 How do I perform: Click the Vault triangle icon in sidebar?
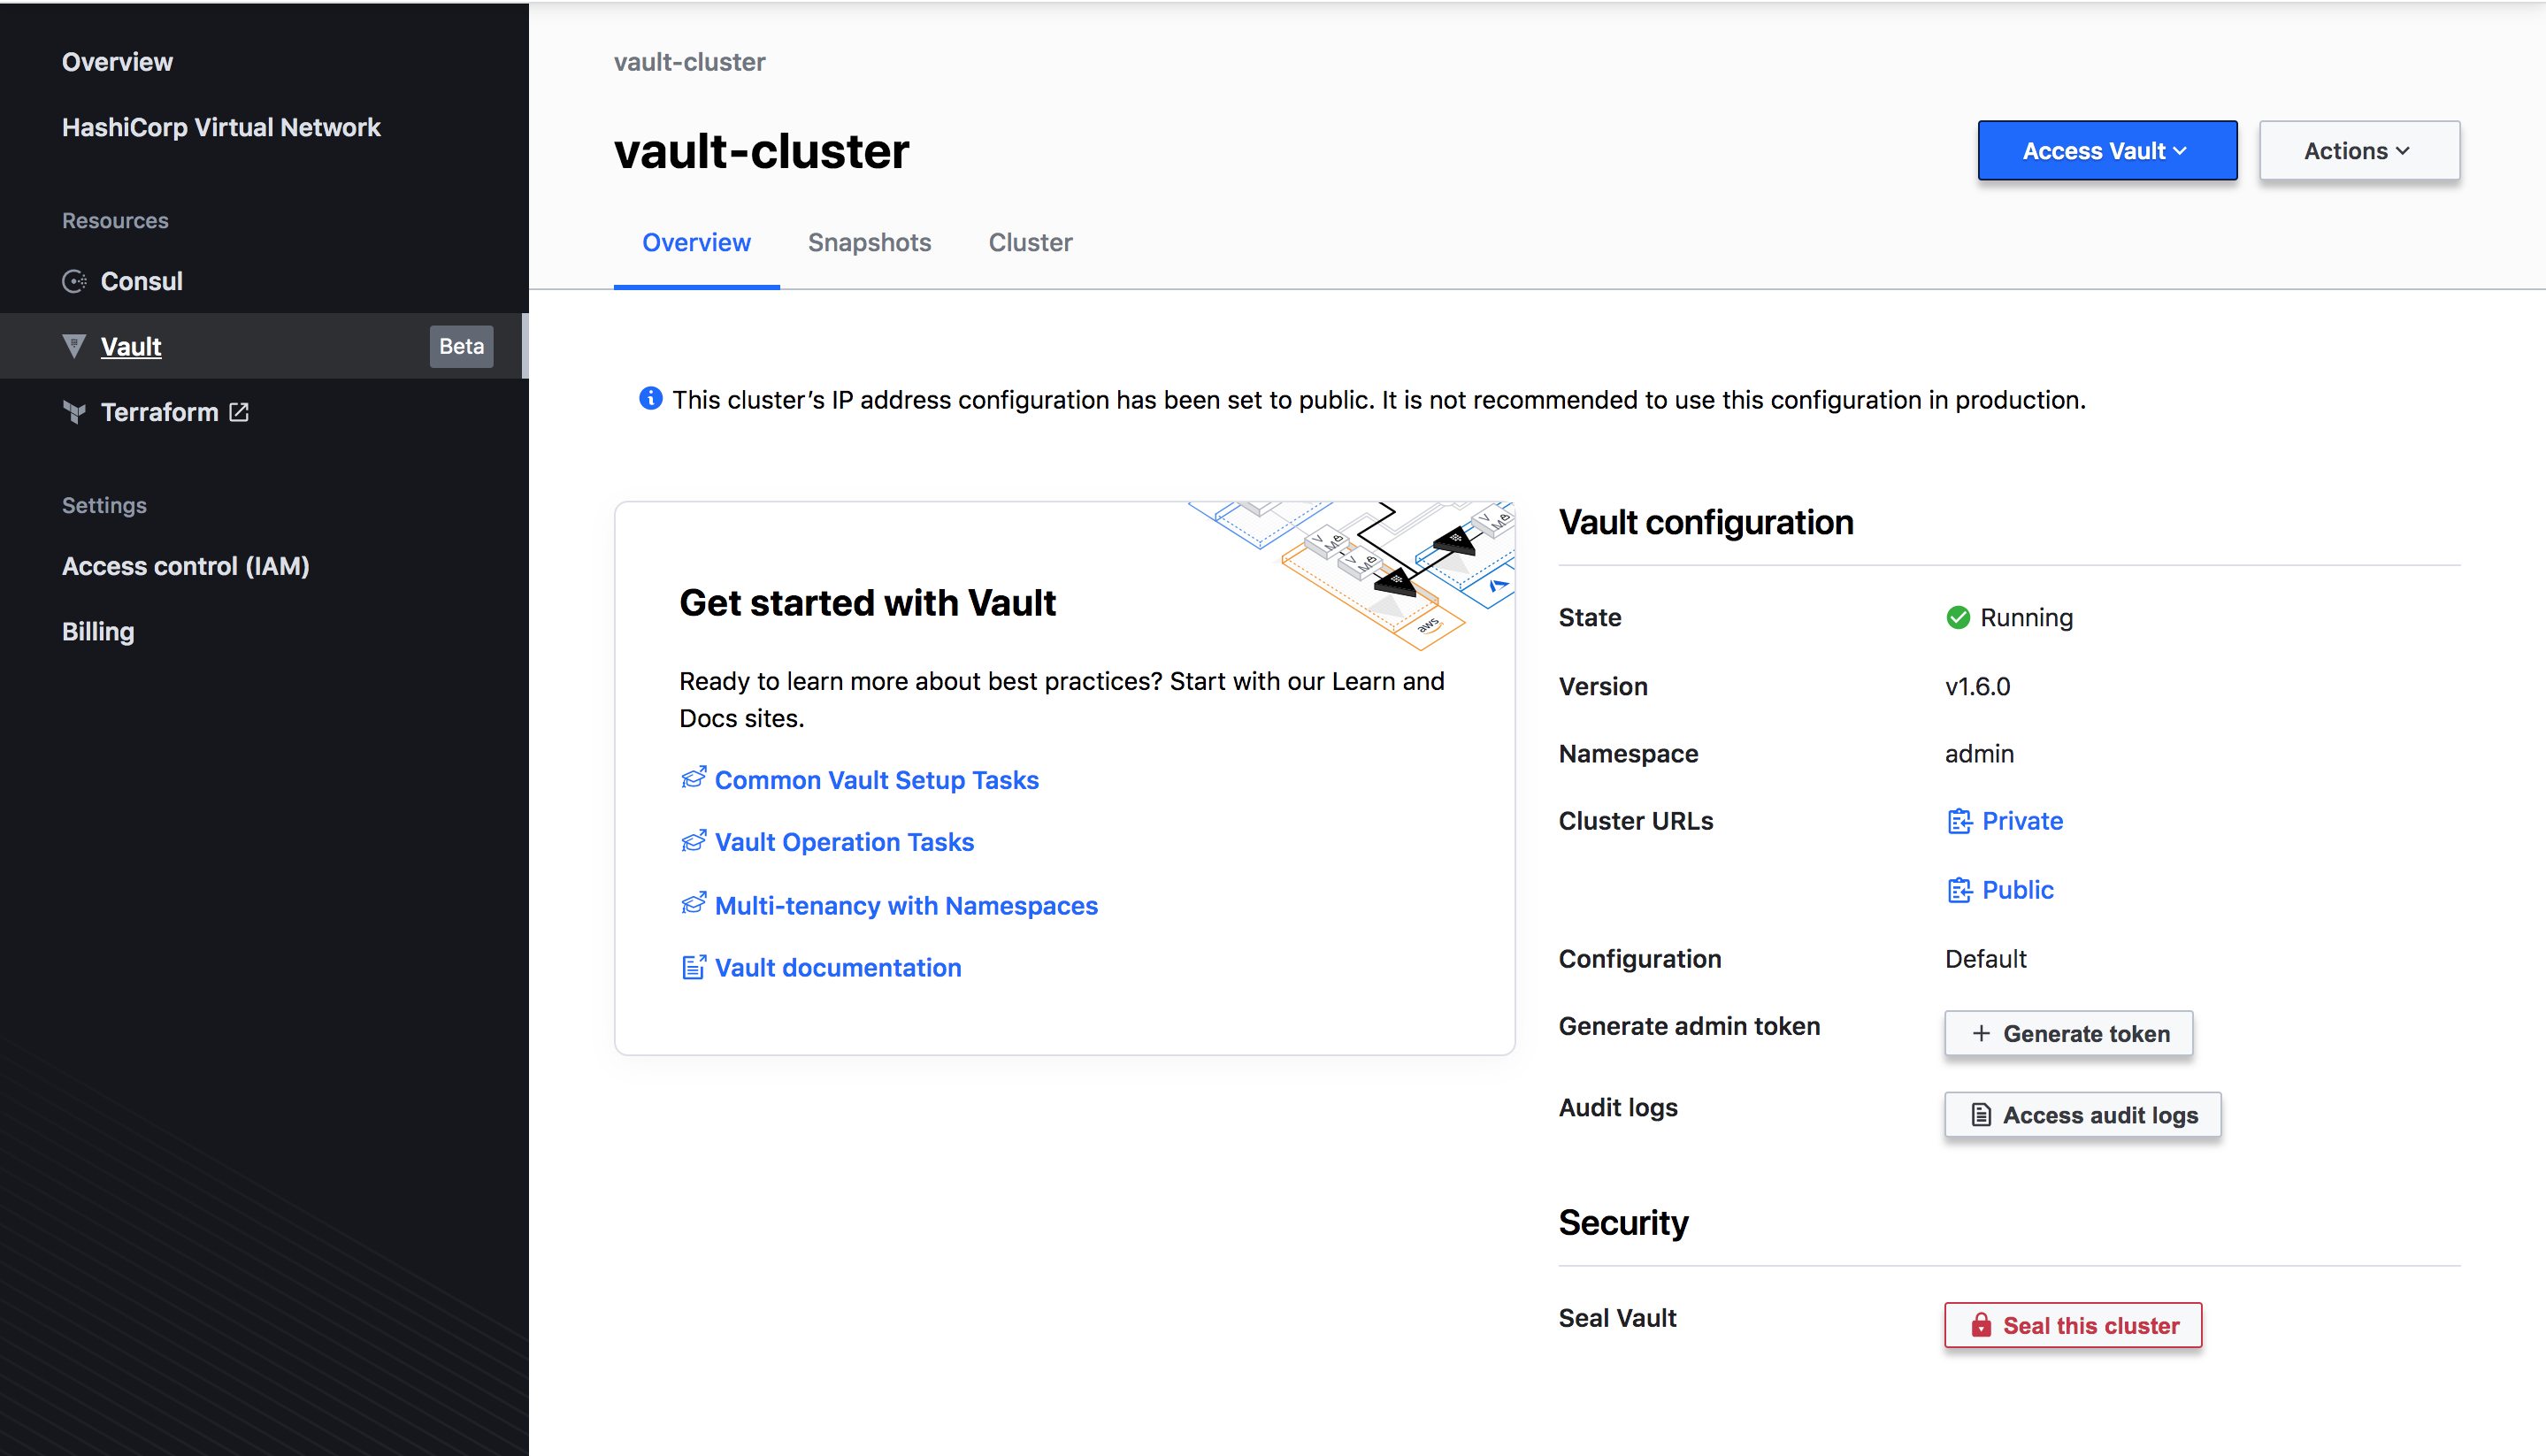coord(74,346)
